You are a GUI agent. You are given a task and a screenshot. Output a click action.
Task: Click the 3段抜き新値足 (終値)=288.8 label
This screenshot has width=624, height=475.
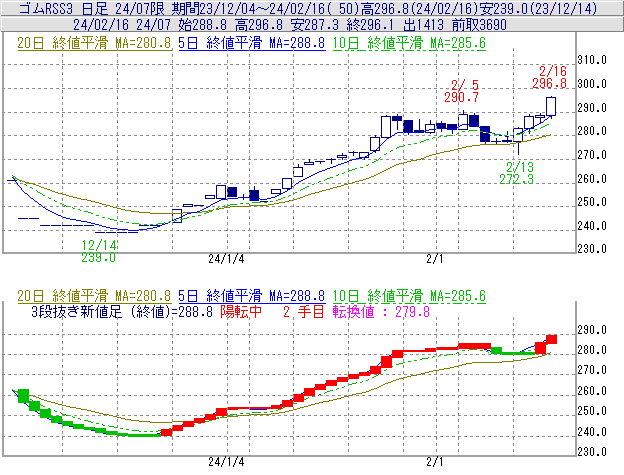click(122, 312)
